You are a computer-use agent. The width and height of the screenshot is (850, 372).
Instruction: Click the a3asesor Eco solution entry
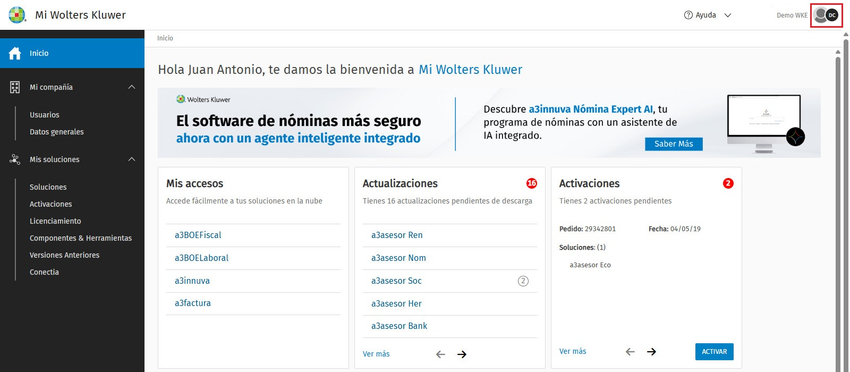pos(590,266)
